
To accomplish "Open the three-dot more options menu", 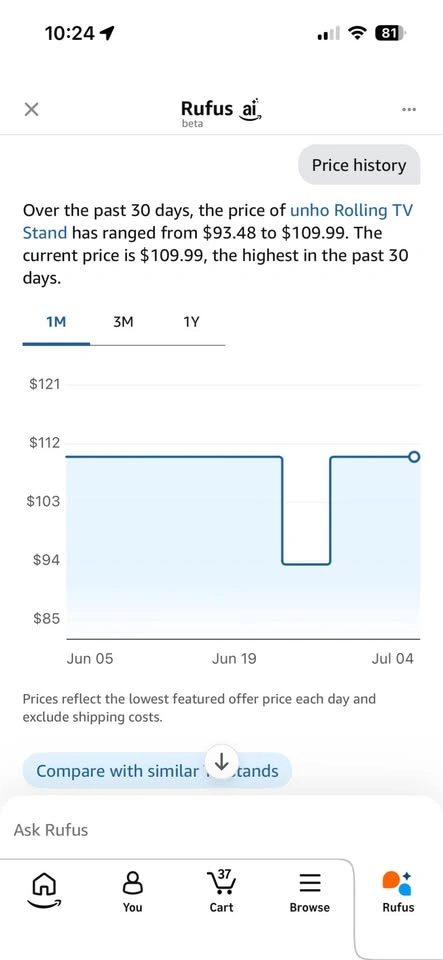I will 409,110.
